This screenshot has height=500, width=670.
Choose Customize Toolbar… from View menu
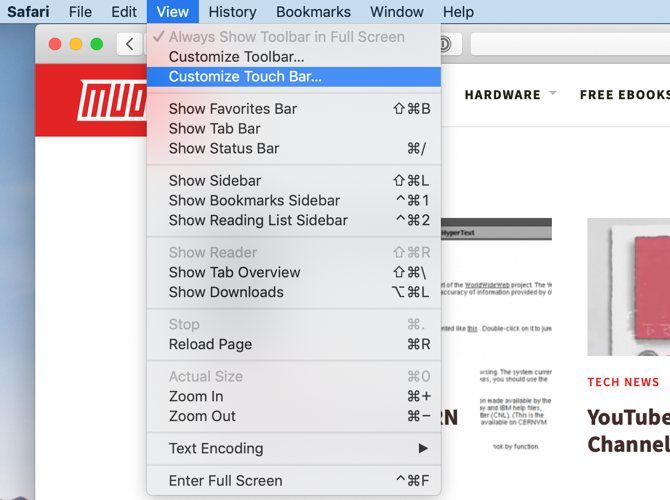294,56
